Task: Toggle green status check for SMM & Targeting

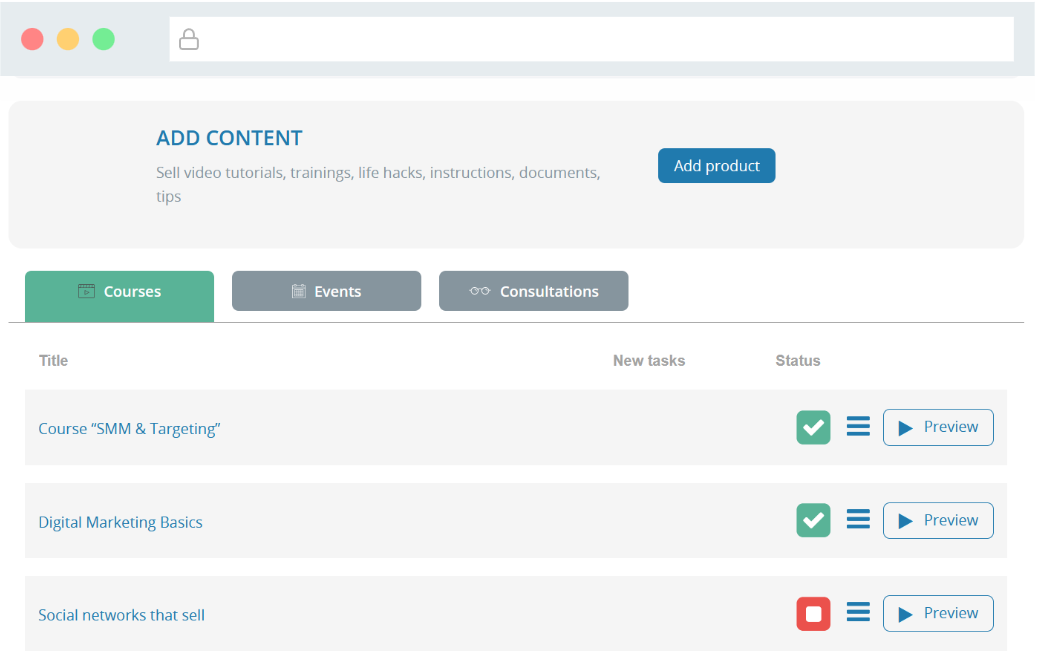Action: [x=813, y=427]
